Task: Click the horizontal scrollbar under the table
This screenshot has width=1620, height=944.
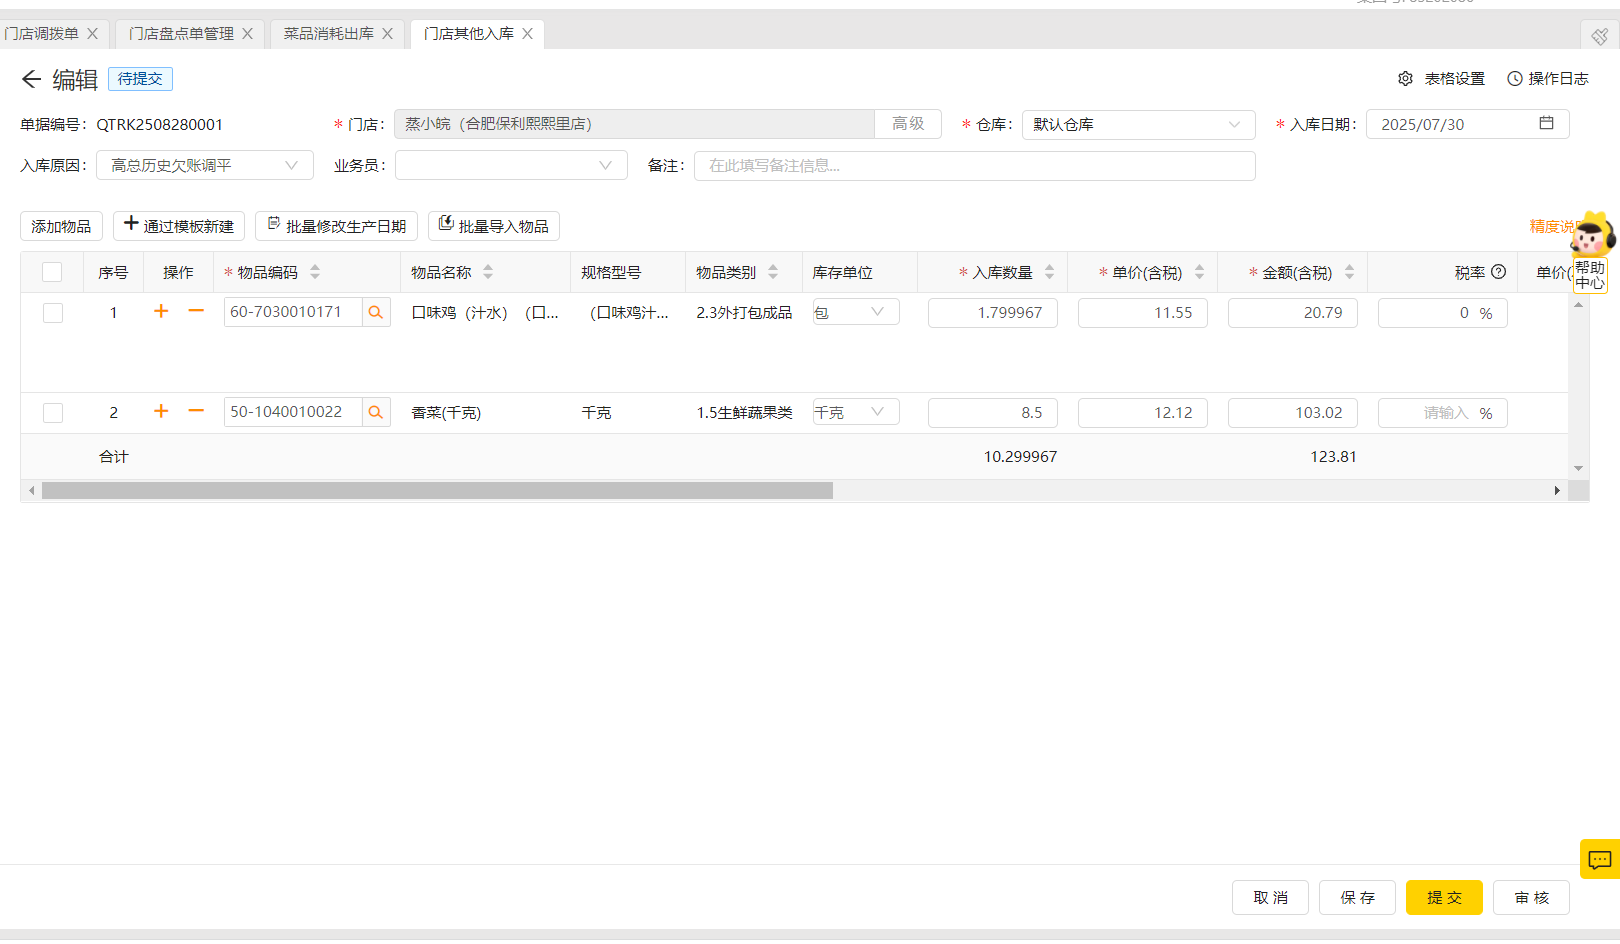Action: 437,491
